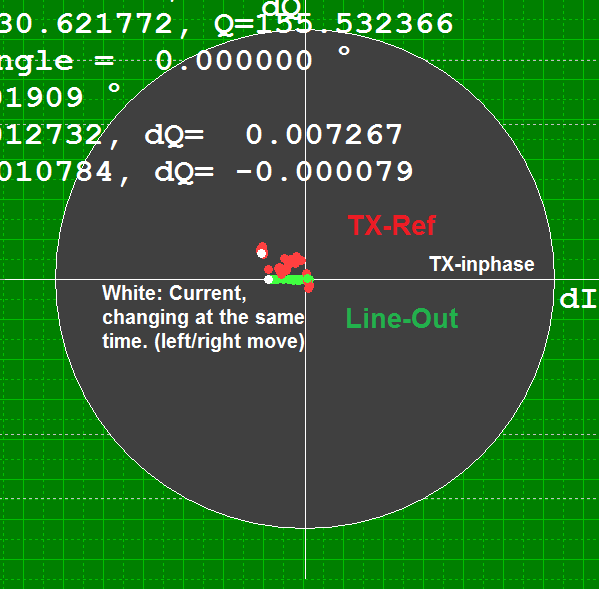599x589 pixels.
Task: Click the dI axis label
Action: click(578, 299)
